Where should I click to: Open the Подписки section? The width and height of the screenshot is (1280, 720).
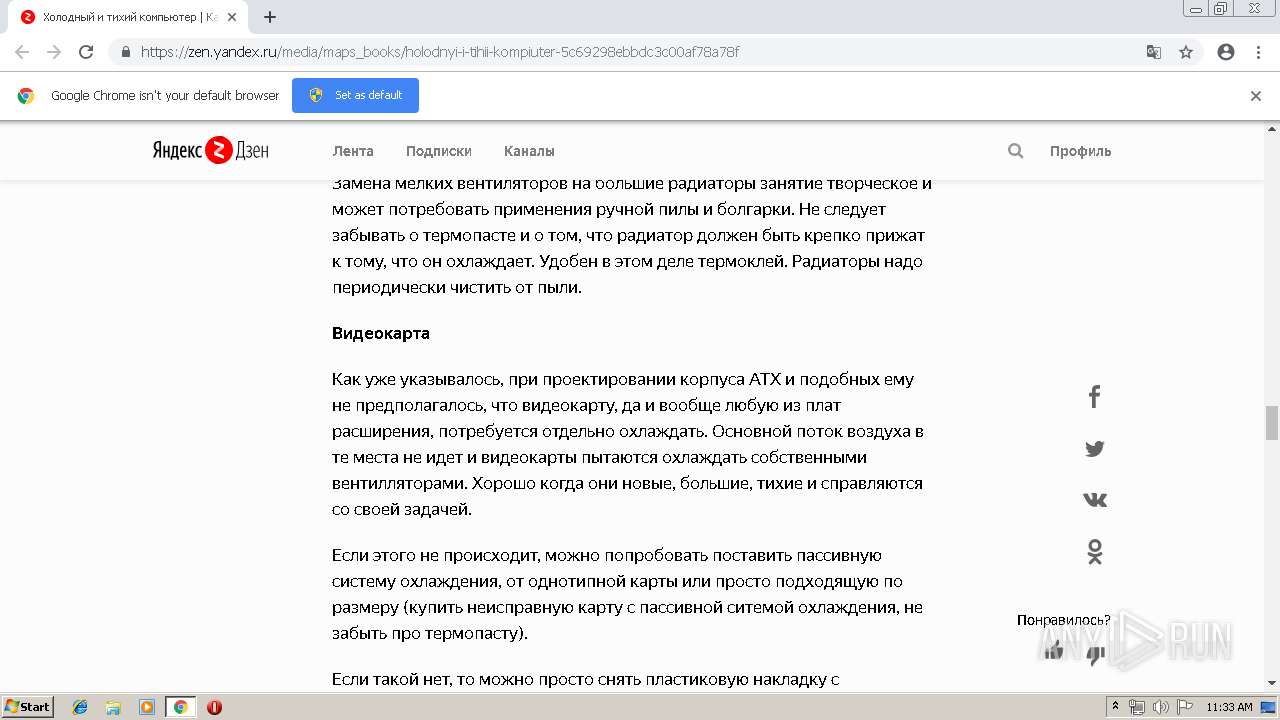pos(439,151)
